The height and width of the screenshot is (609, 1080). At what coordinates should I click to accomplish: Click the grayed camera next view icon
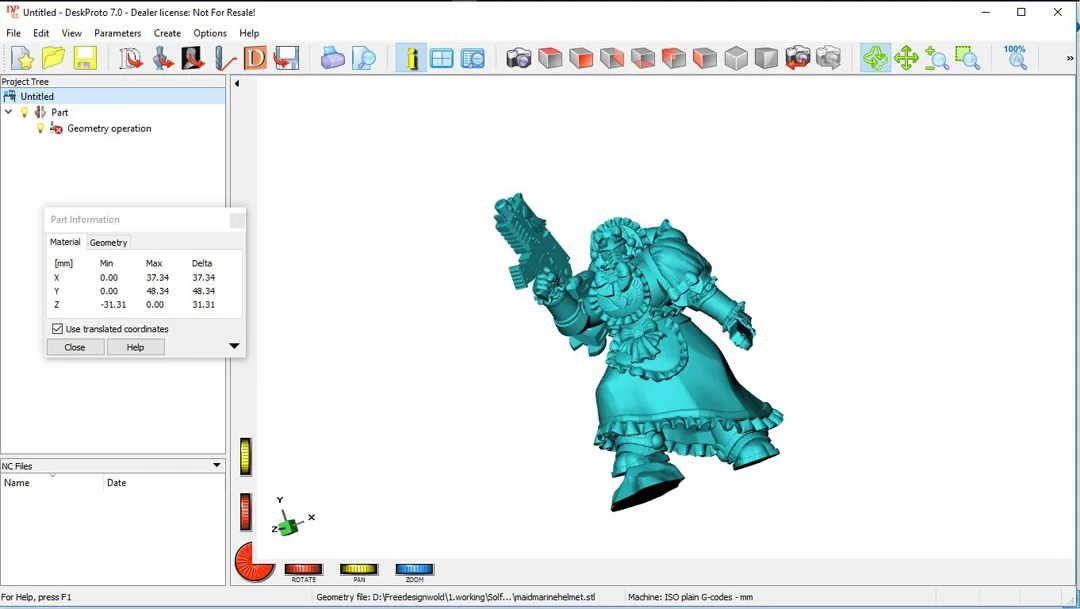[x=829, y=59]
